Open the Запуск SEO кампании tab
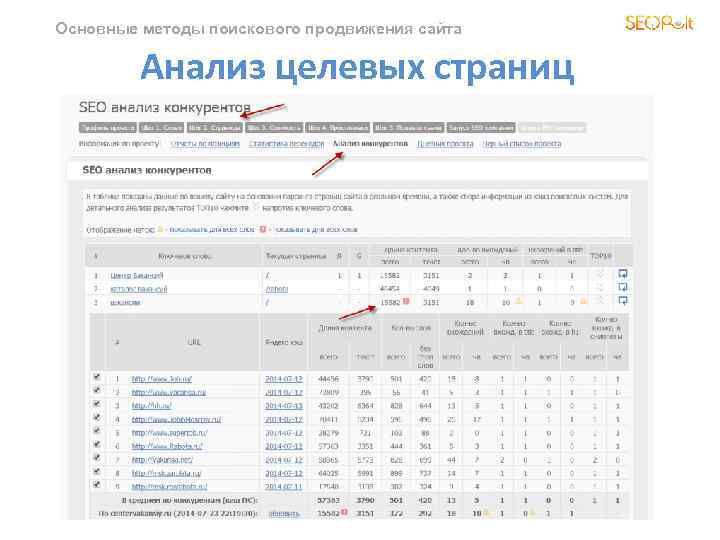The image size is (720, 540). coord(481,128)
